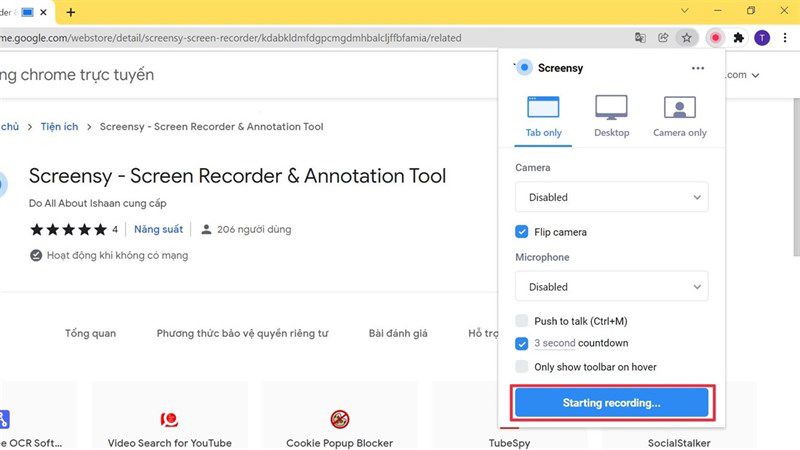Enable Push to talk (Ctrl+M)

(521, 320)
